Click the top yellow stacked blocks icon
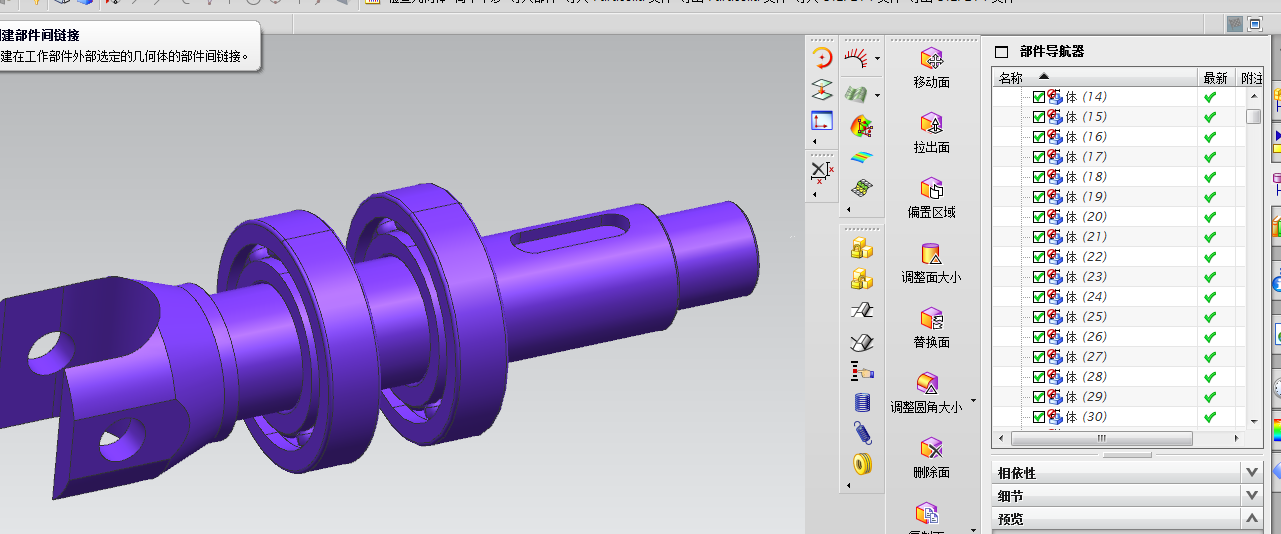 [x=861, y=248]
